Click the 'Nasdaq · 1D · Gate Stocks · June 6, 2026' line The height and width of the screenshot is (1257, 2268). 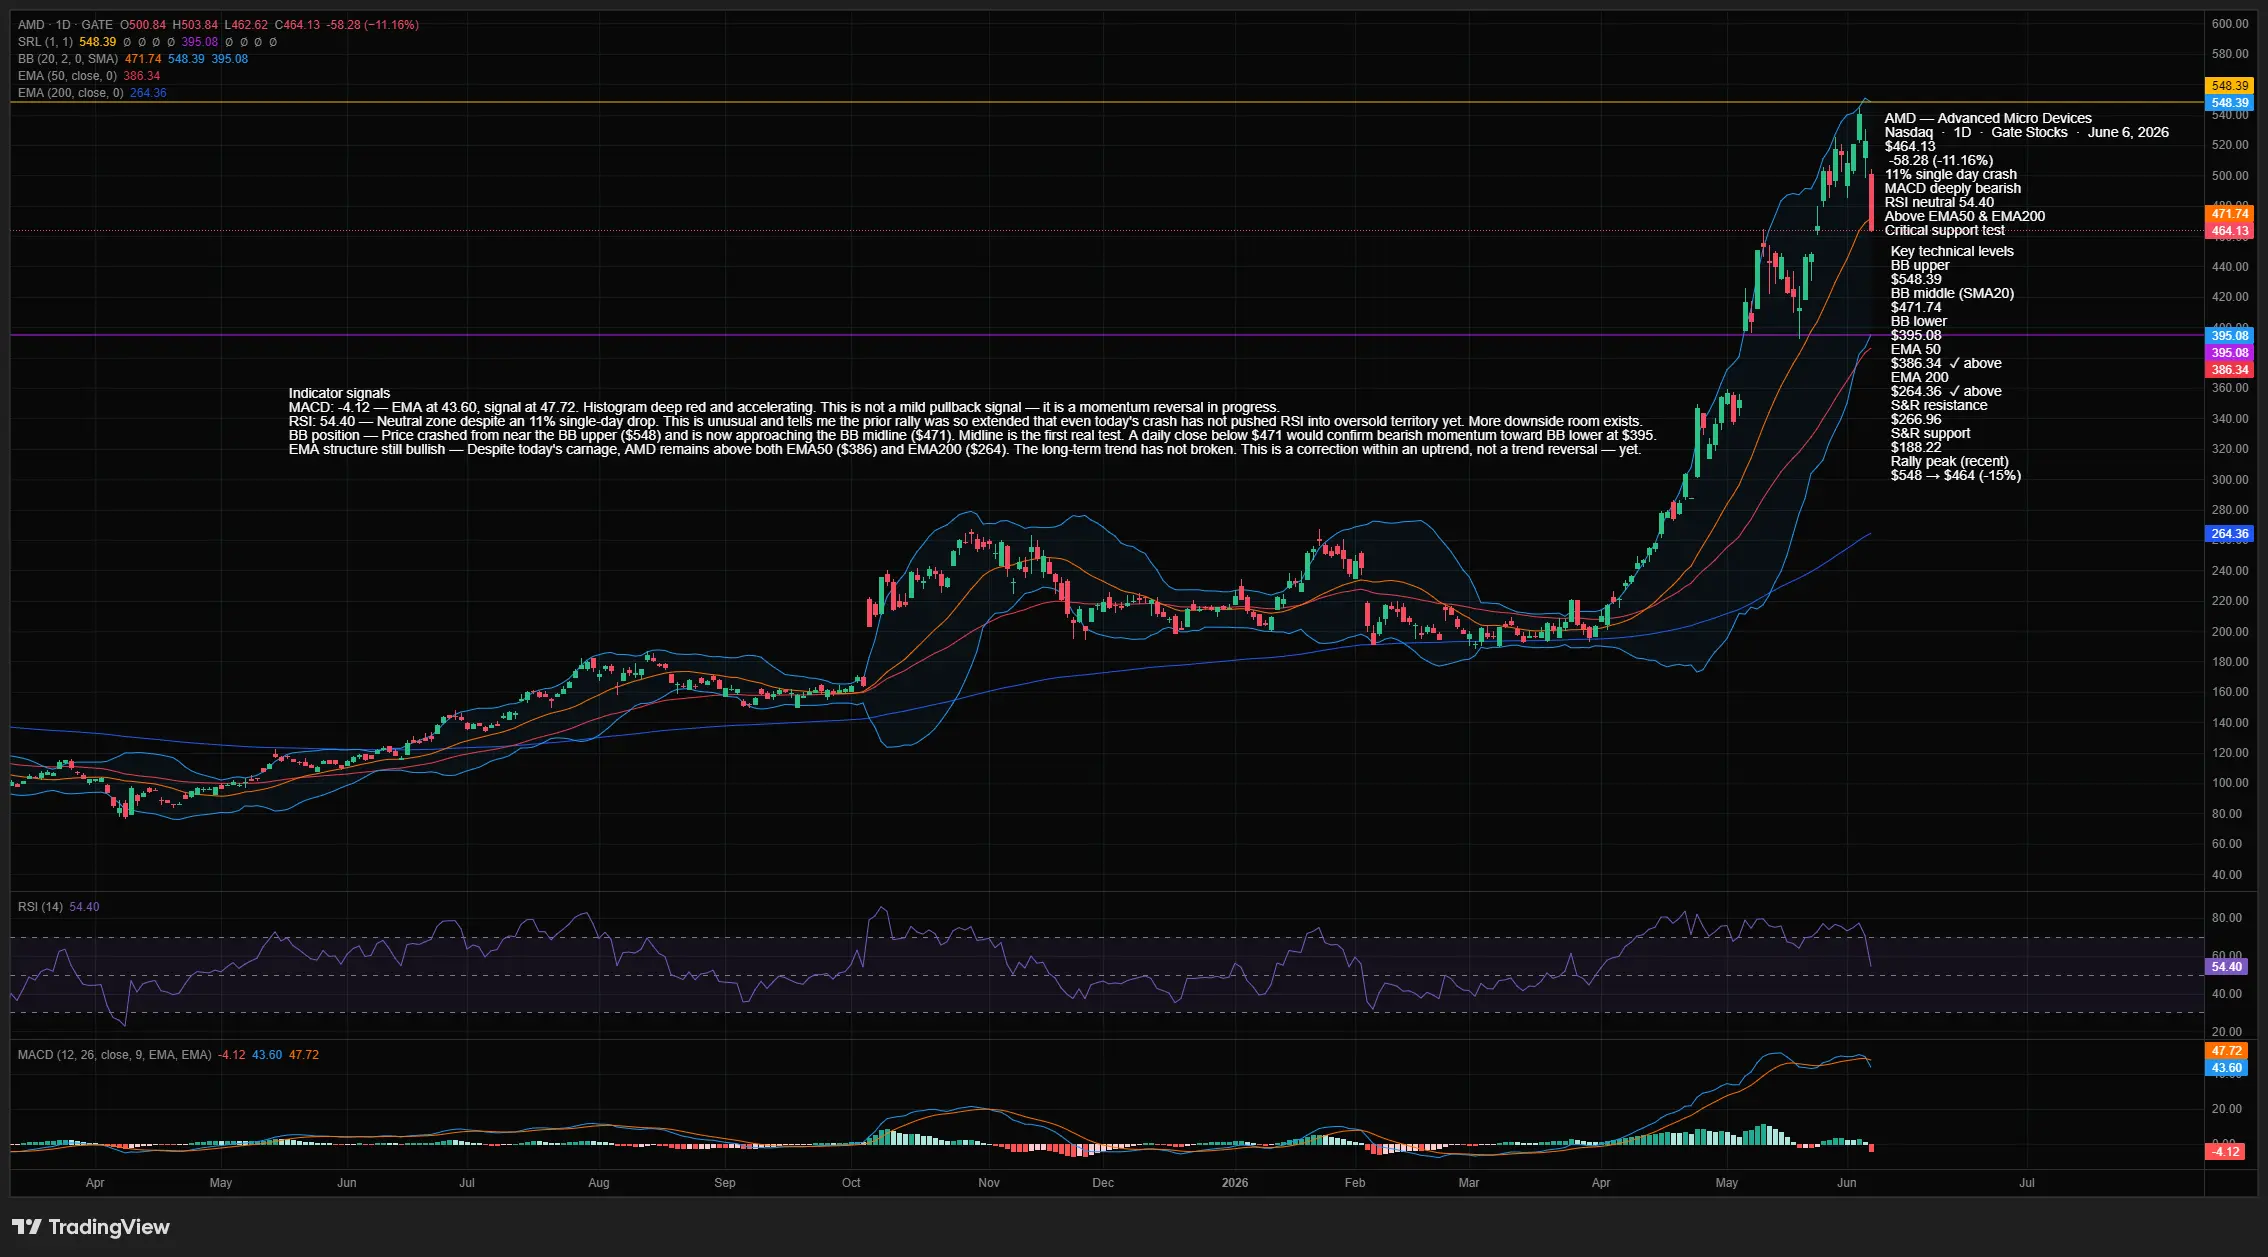click(2027, 132)
